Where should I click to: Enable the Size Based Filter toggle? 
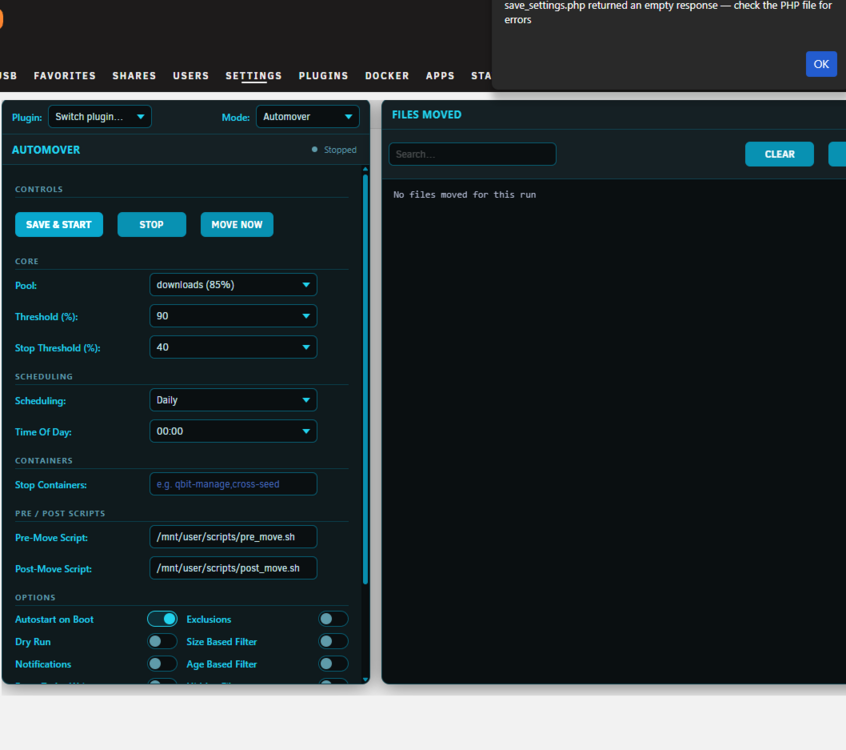(333, 642)
